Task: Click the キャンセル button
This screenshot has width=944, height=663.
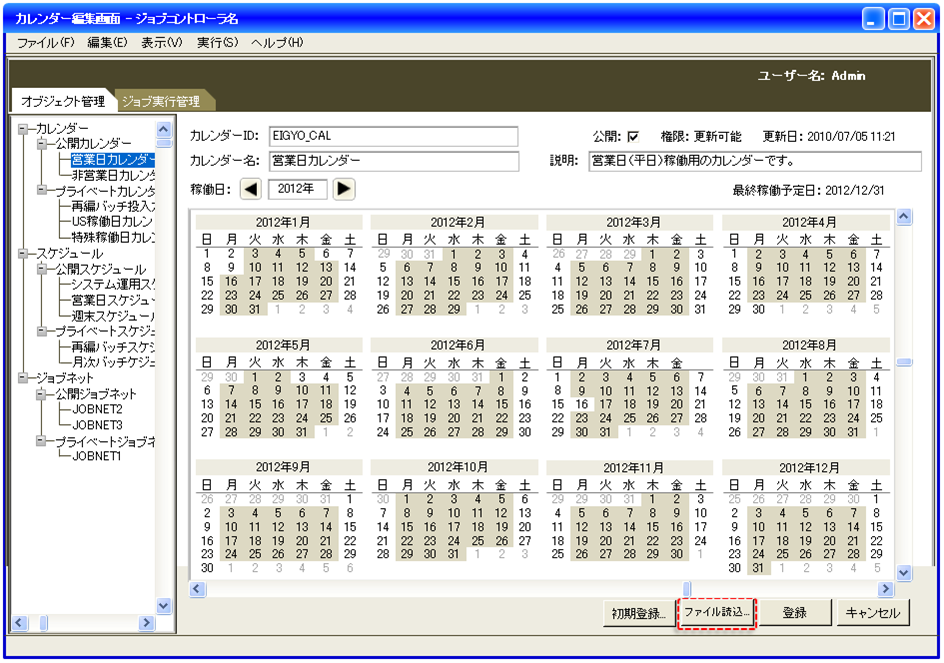Action: (x=873, y=614)
